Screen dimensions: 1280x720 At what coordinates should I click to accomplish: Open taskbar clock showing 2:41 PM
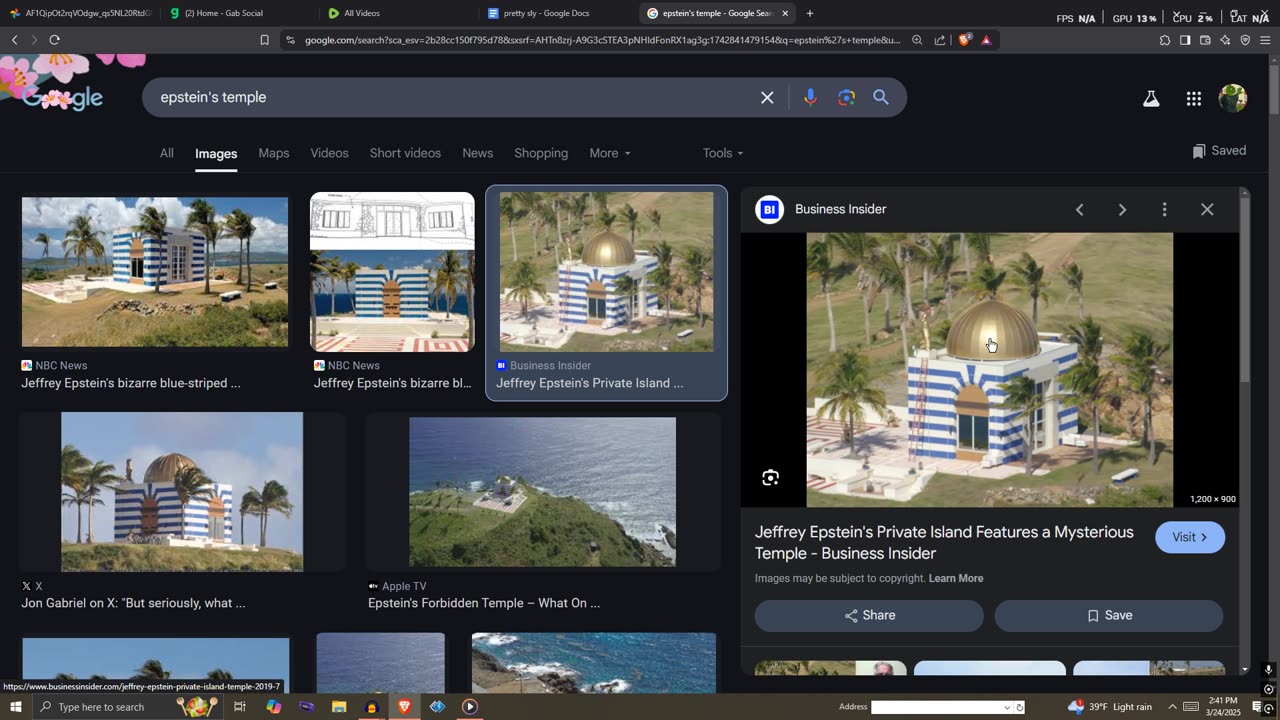[x=1223, y=707]
